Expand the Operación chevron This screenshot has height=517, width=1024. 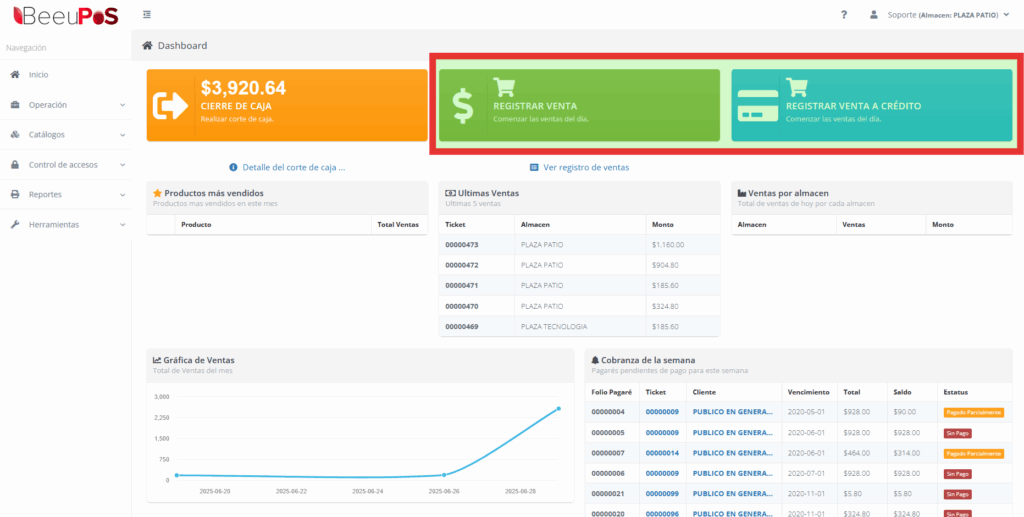pyautogui.click(x=123, y=105)
